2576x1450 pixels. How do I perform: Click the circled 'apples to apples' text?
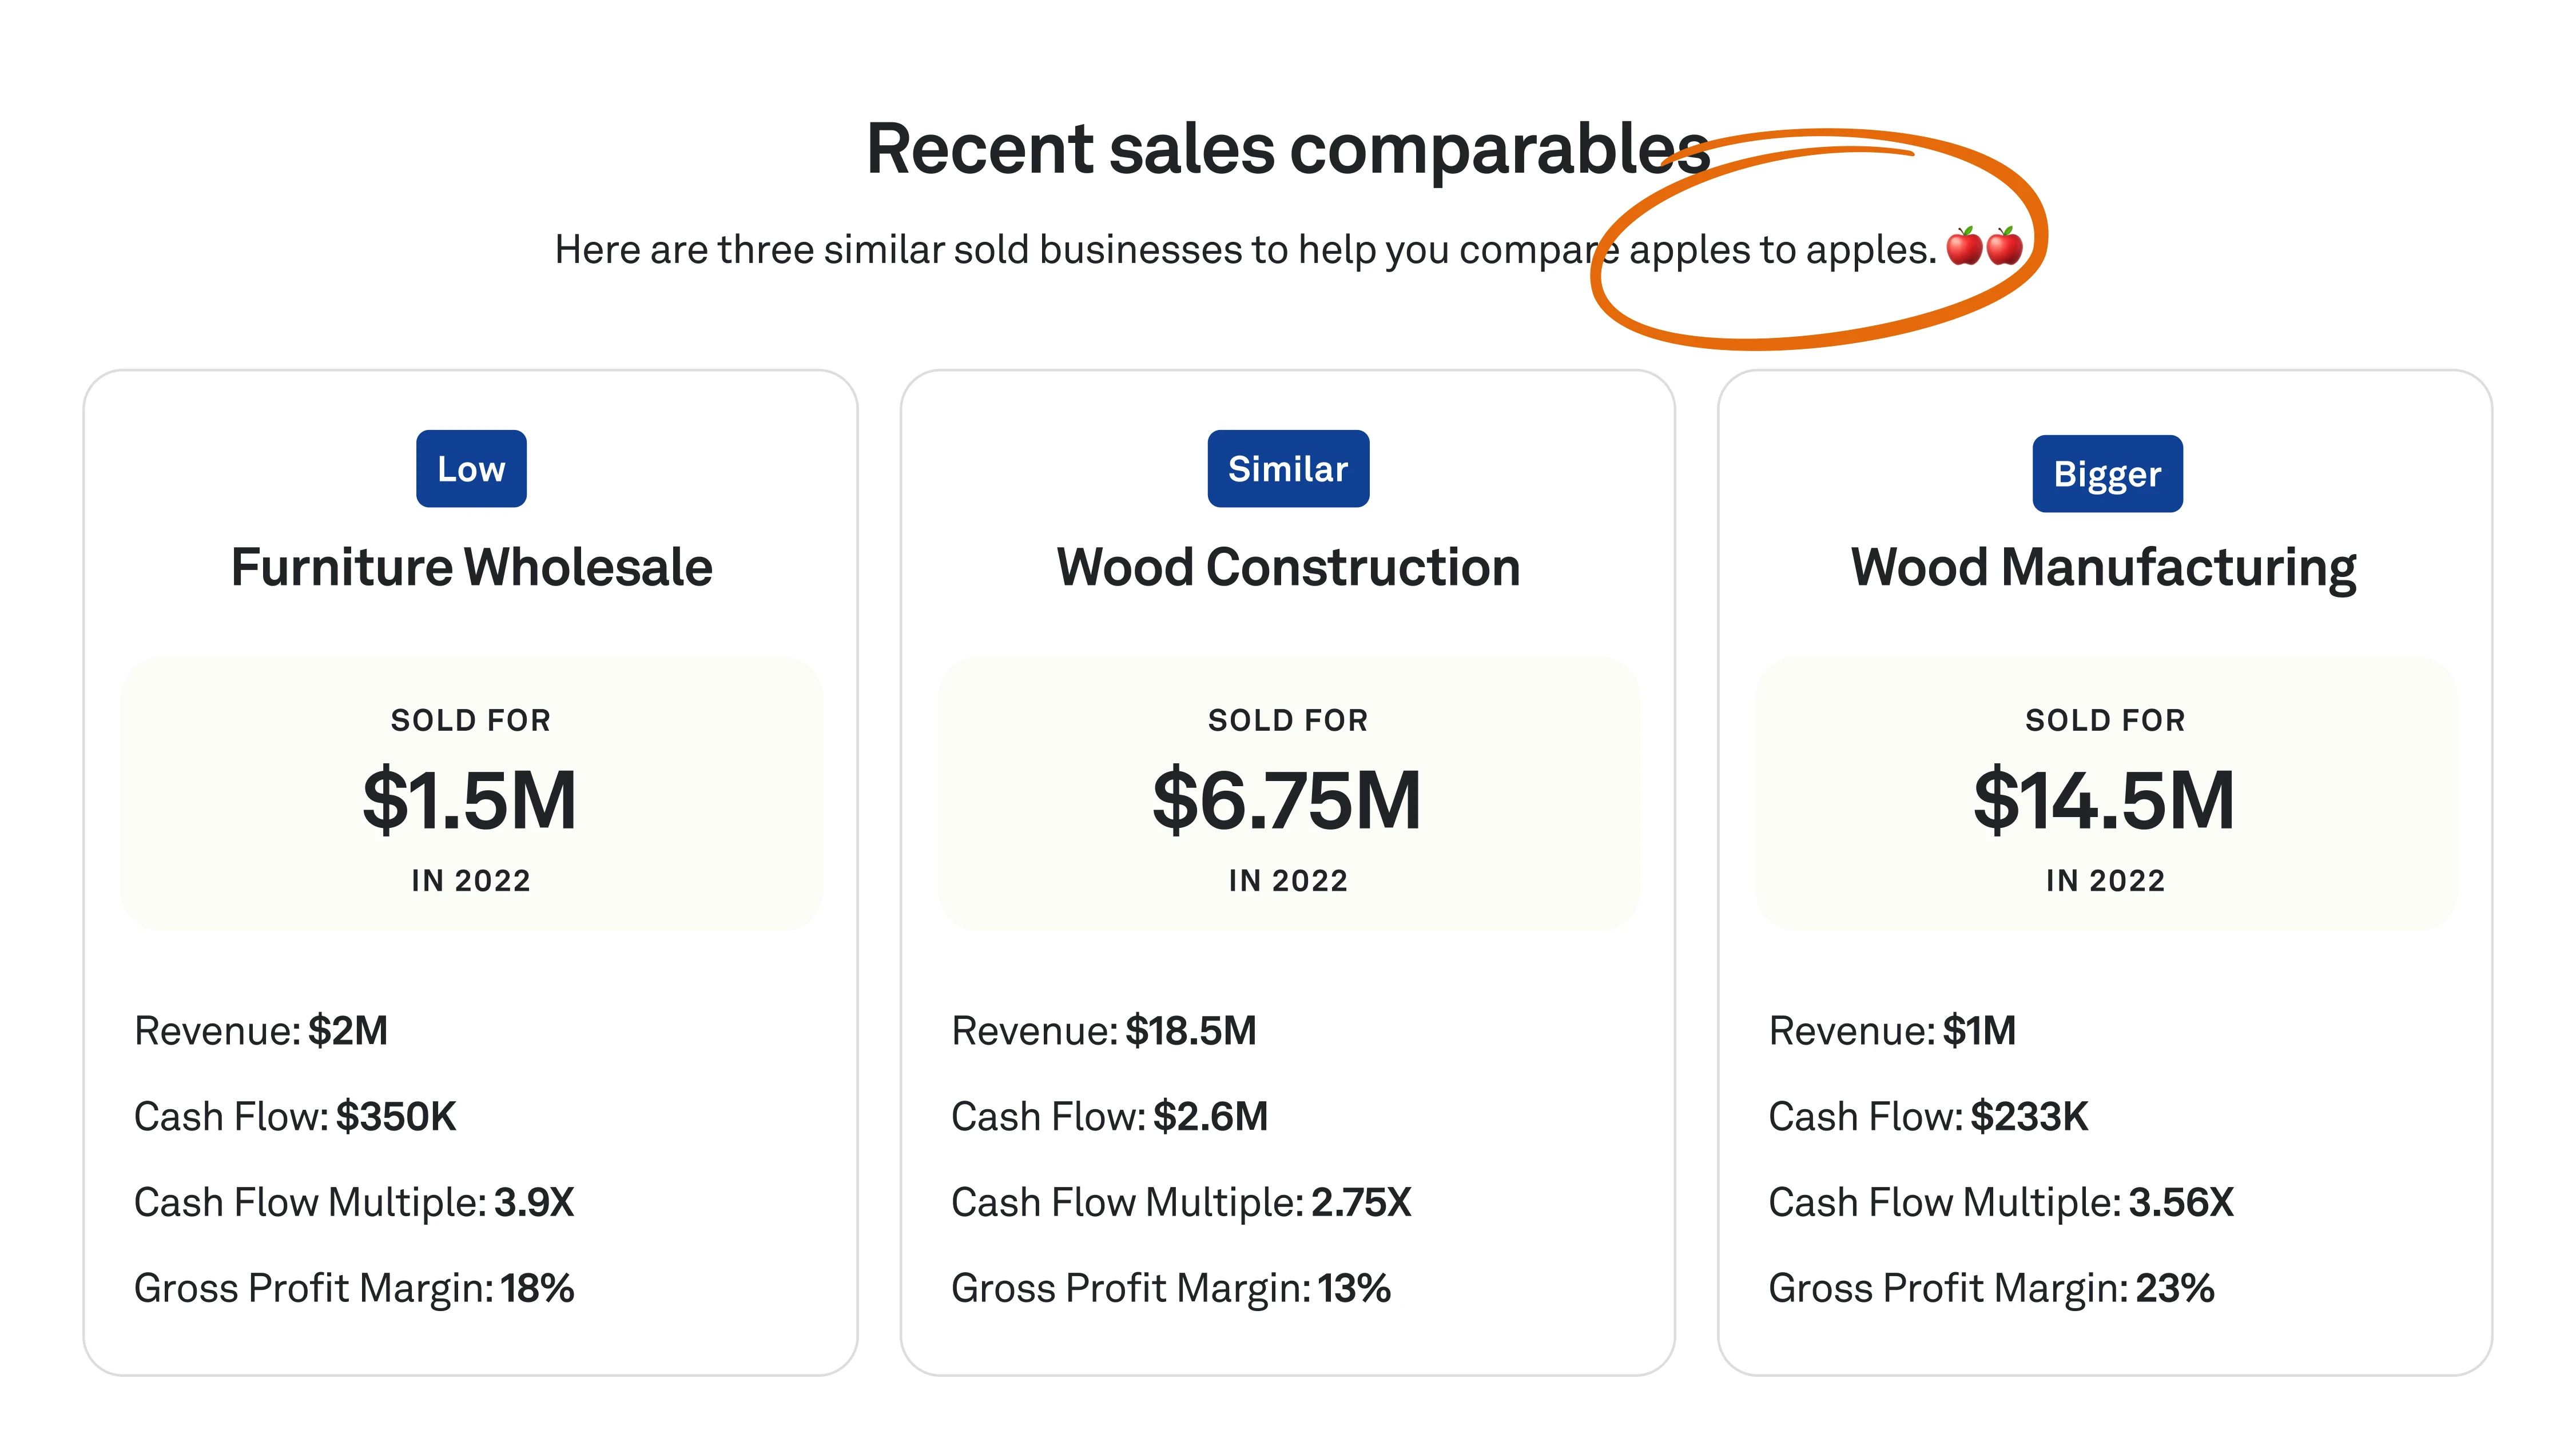click(x=1782, y=250)
